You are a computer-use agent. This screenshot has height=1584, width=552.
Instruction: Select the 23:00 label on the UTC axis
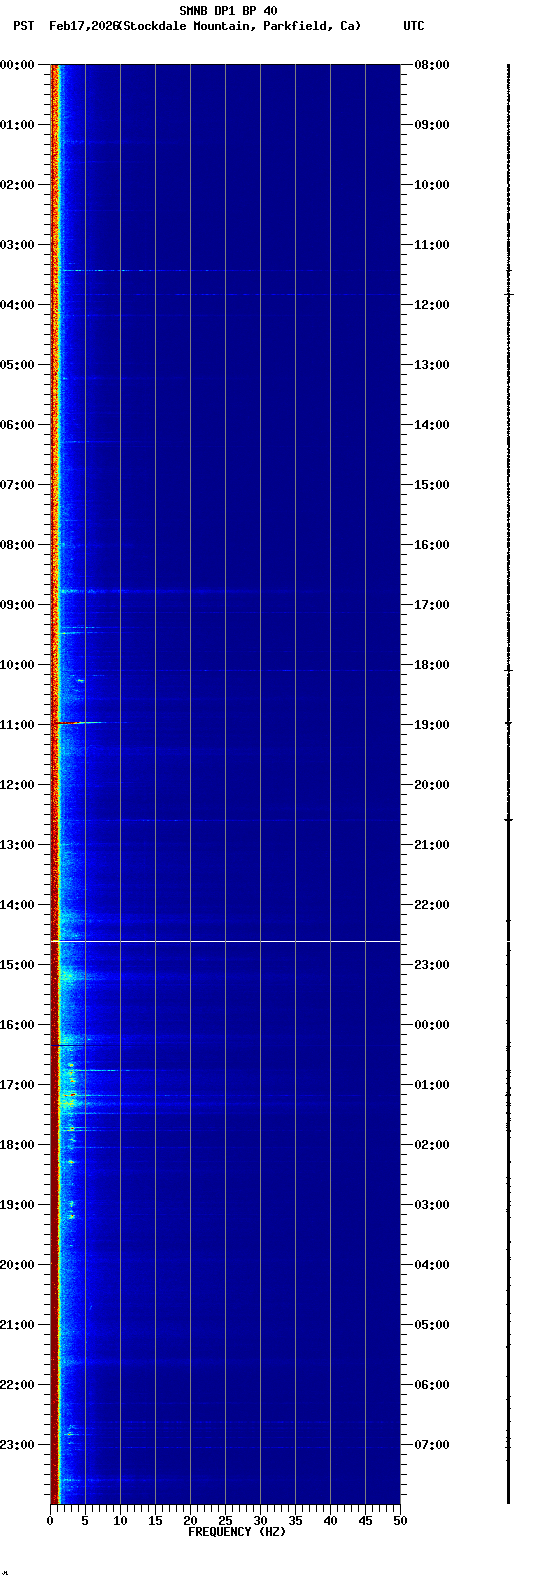tap(432, 965)
